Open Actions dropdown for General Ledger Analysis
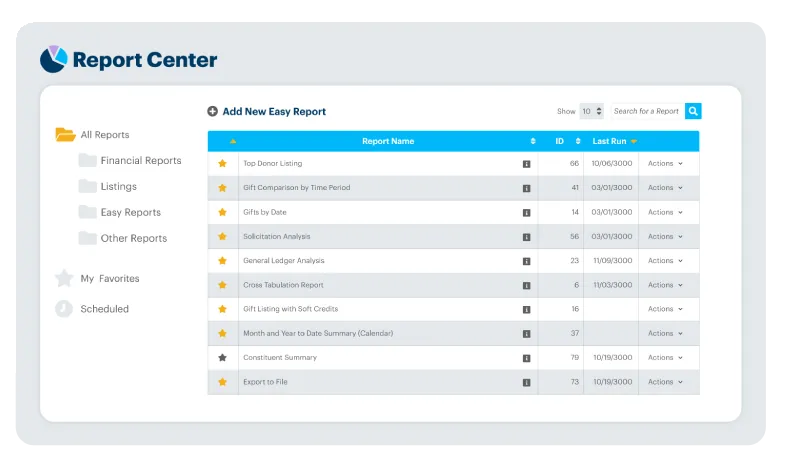The width and height of the screenshot is (788, 468). coord(665,260)
